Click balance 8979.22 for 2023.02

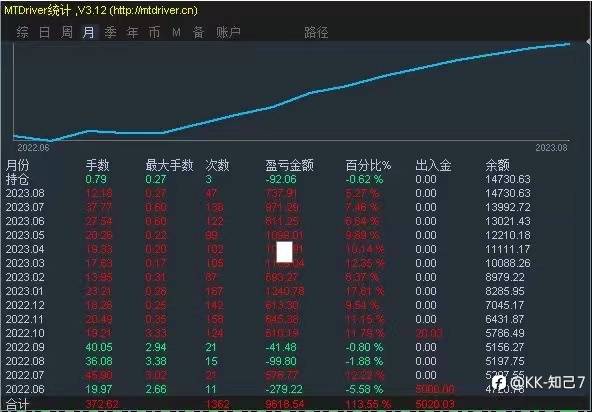click(x=505, y=277)
